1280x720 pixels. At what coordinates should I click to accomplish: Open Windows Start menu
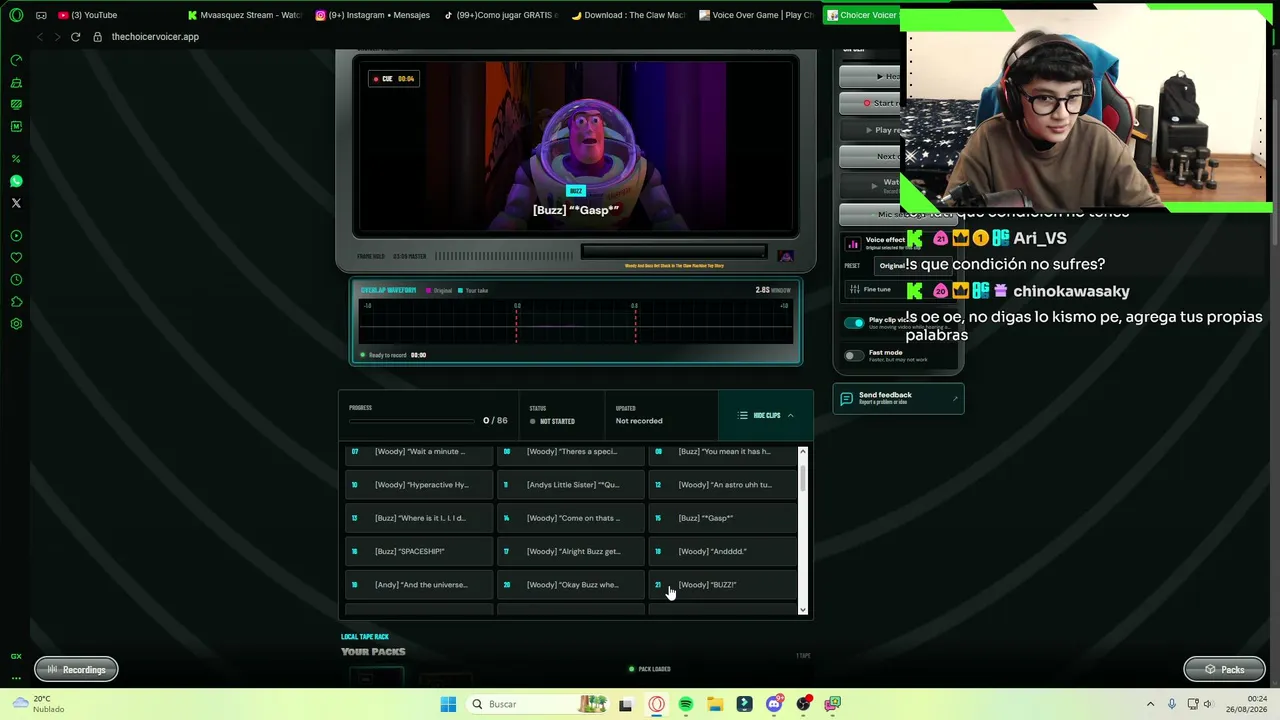(448, 704)
